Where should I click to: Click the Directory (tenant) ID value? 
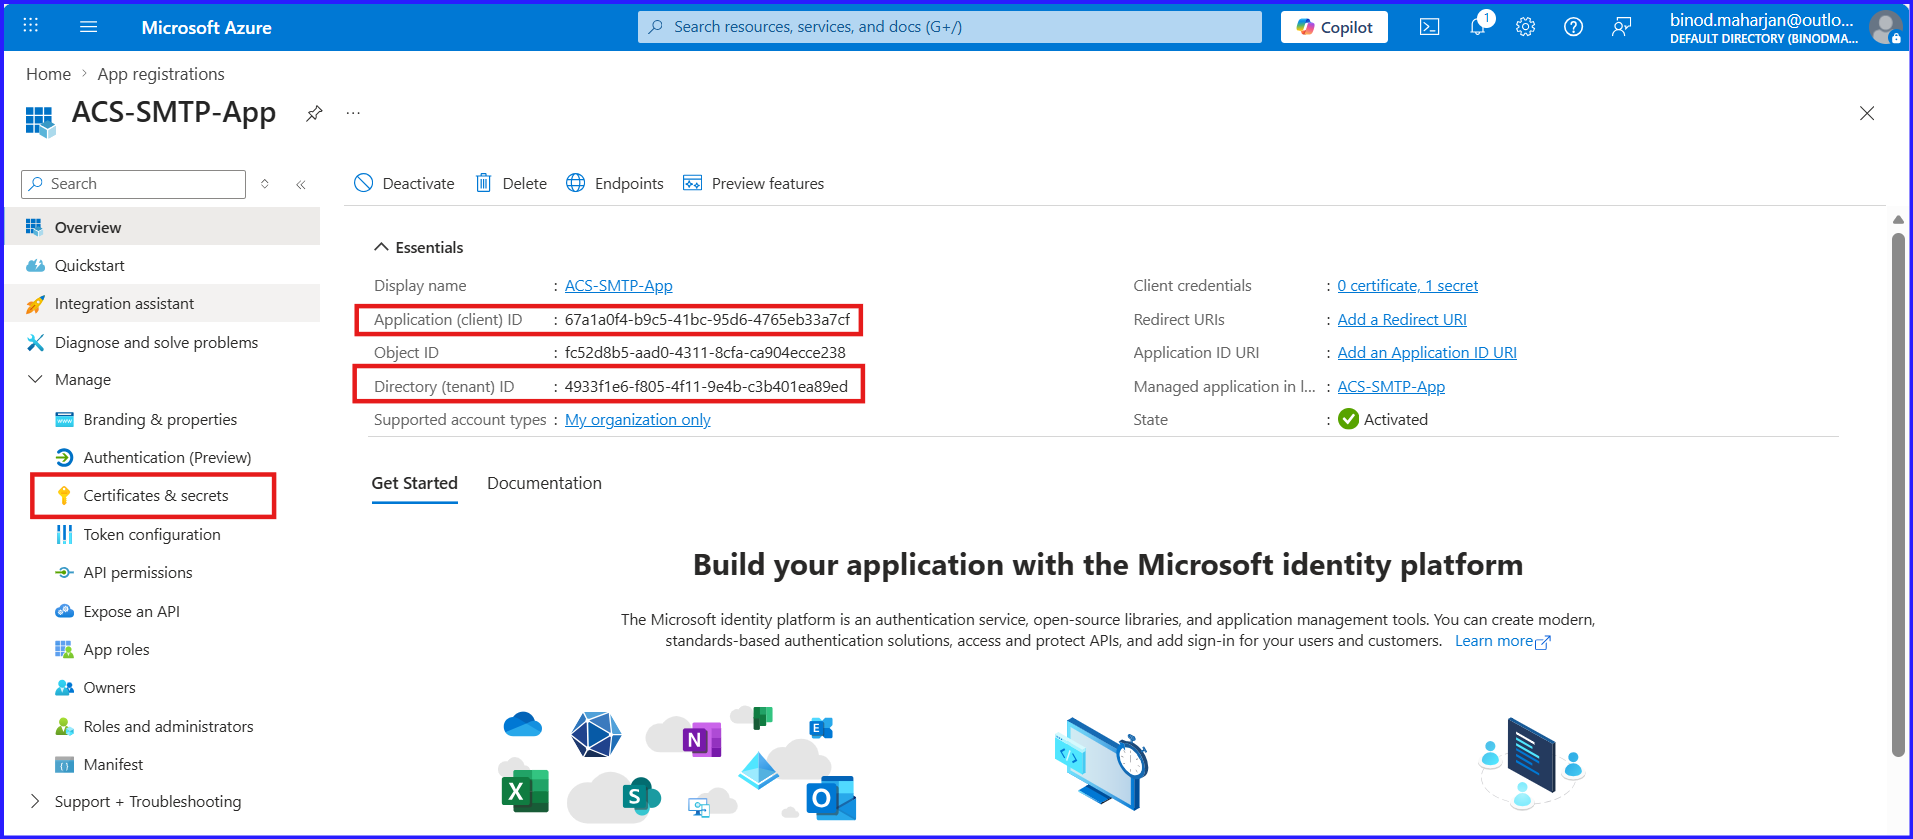[x=706, y=386]
